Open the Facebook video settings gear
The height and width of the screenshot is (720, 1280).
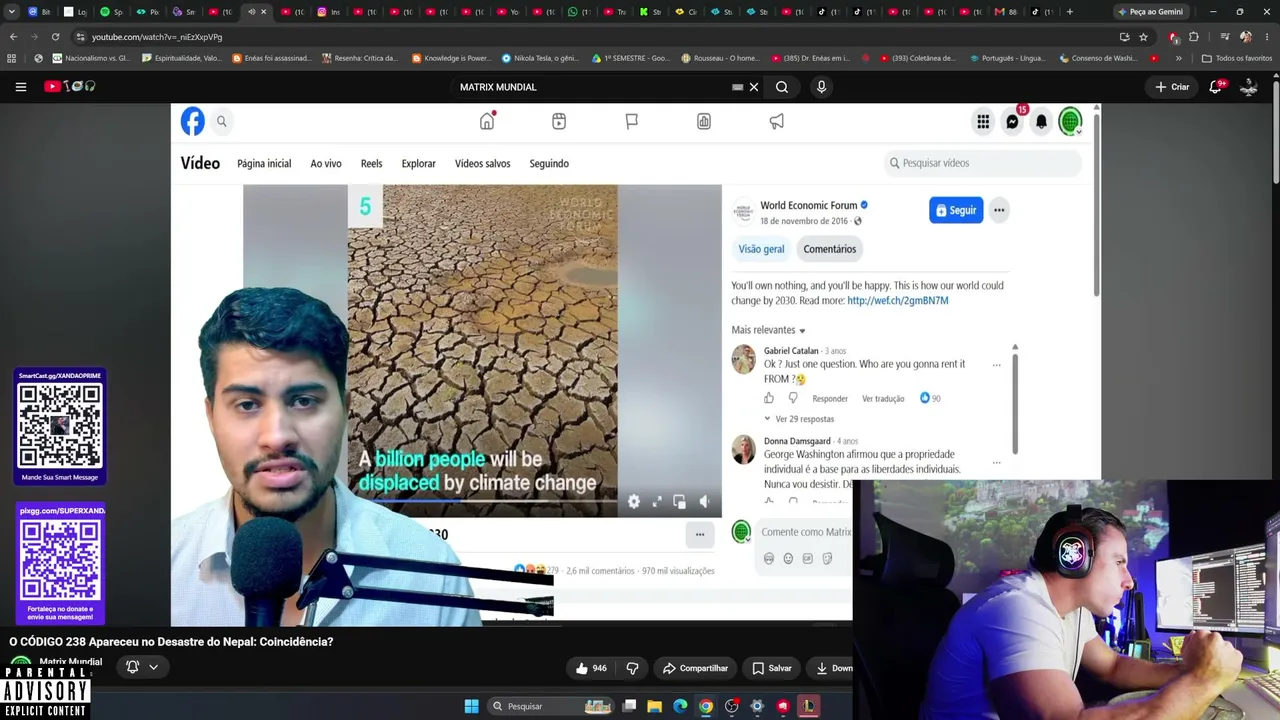coord(634,502)
